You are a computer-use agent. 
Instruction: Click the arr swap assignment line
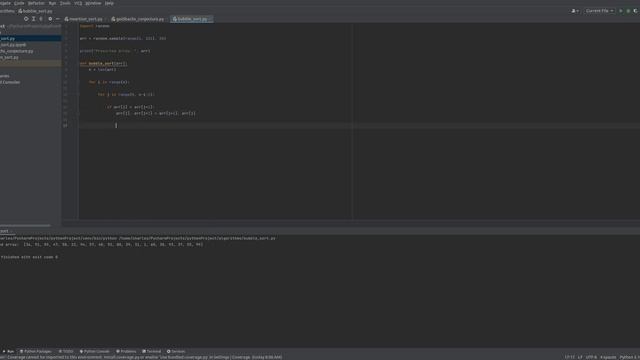pos(156,113)
